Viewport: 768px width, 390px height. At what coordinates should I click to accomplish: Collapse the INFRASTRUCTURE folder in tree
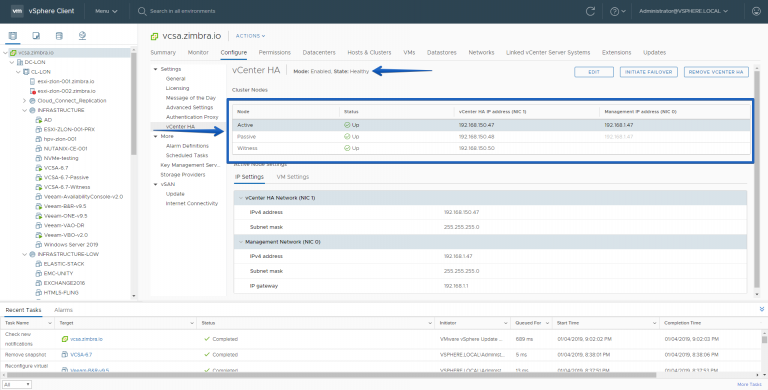pyautogui.click(x=24, y=110)
